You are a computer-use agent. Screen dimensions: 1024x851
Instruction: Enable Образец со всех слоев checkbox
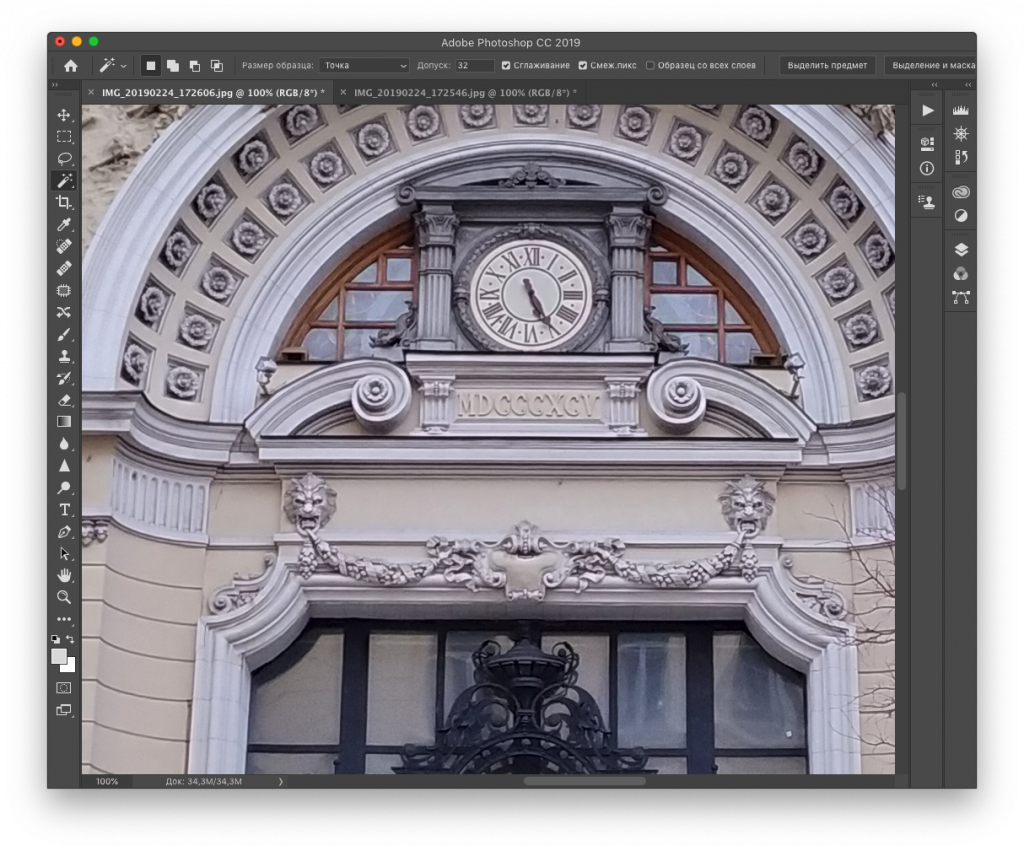[650, 66]
